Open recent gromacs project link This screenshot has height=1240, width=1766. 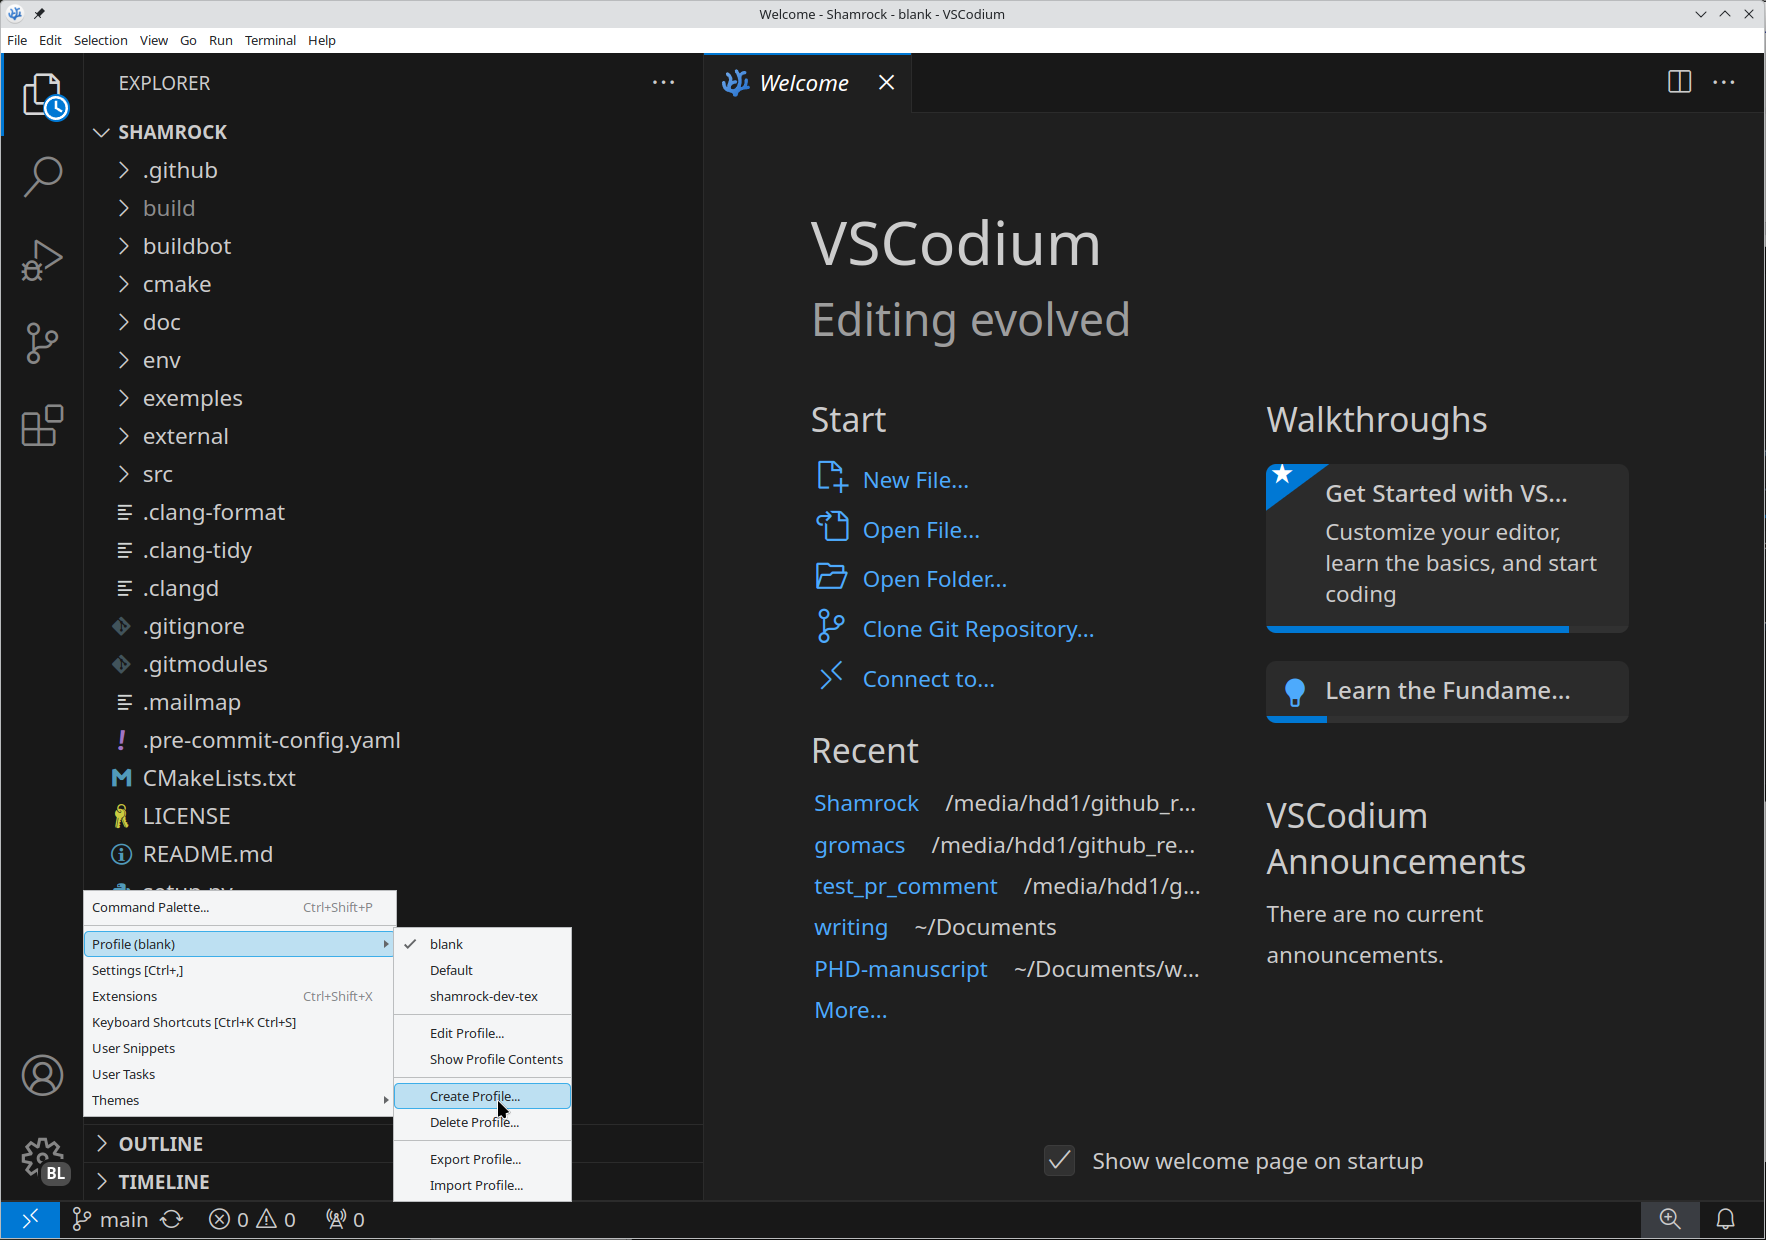859,845
